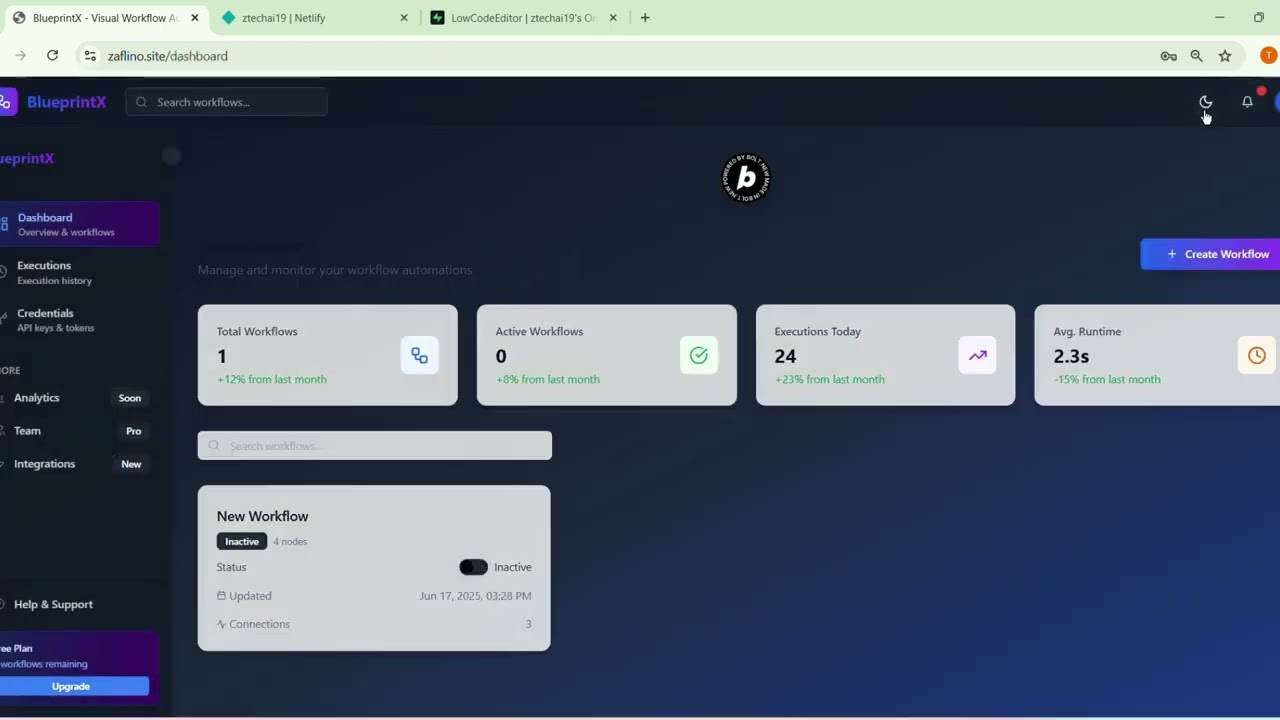Image resolution: width=1280 pixels, height=720 pixels.
Task: Select the BlueprintX browser tab
Action: (x=105, y=18)
